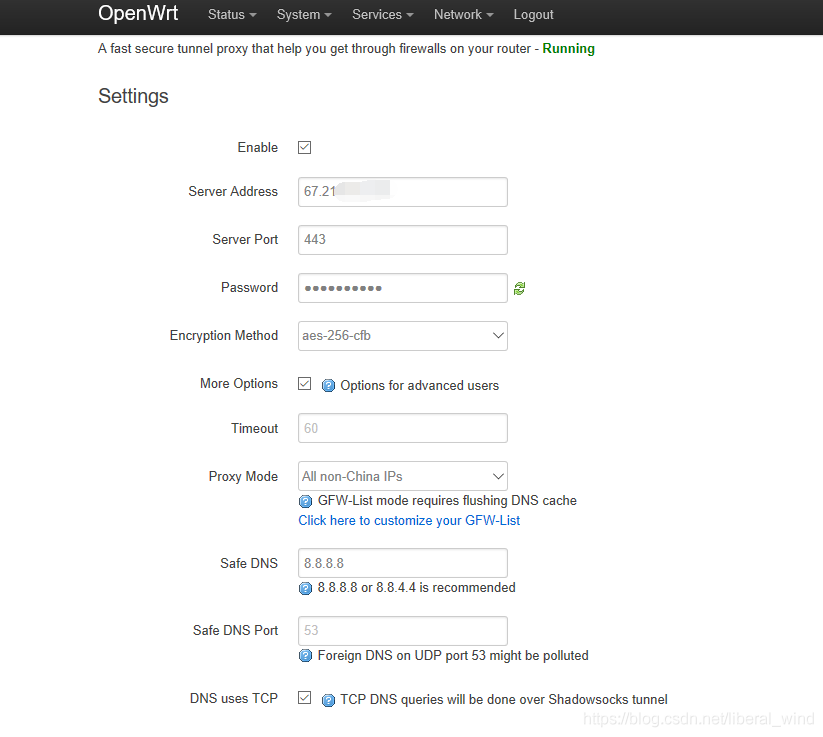Image resolution: width=823 pixels, height=737 pixels.
Task: Toggle the More Options checkbox
Action: tap(305, 384)
